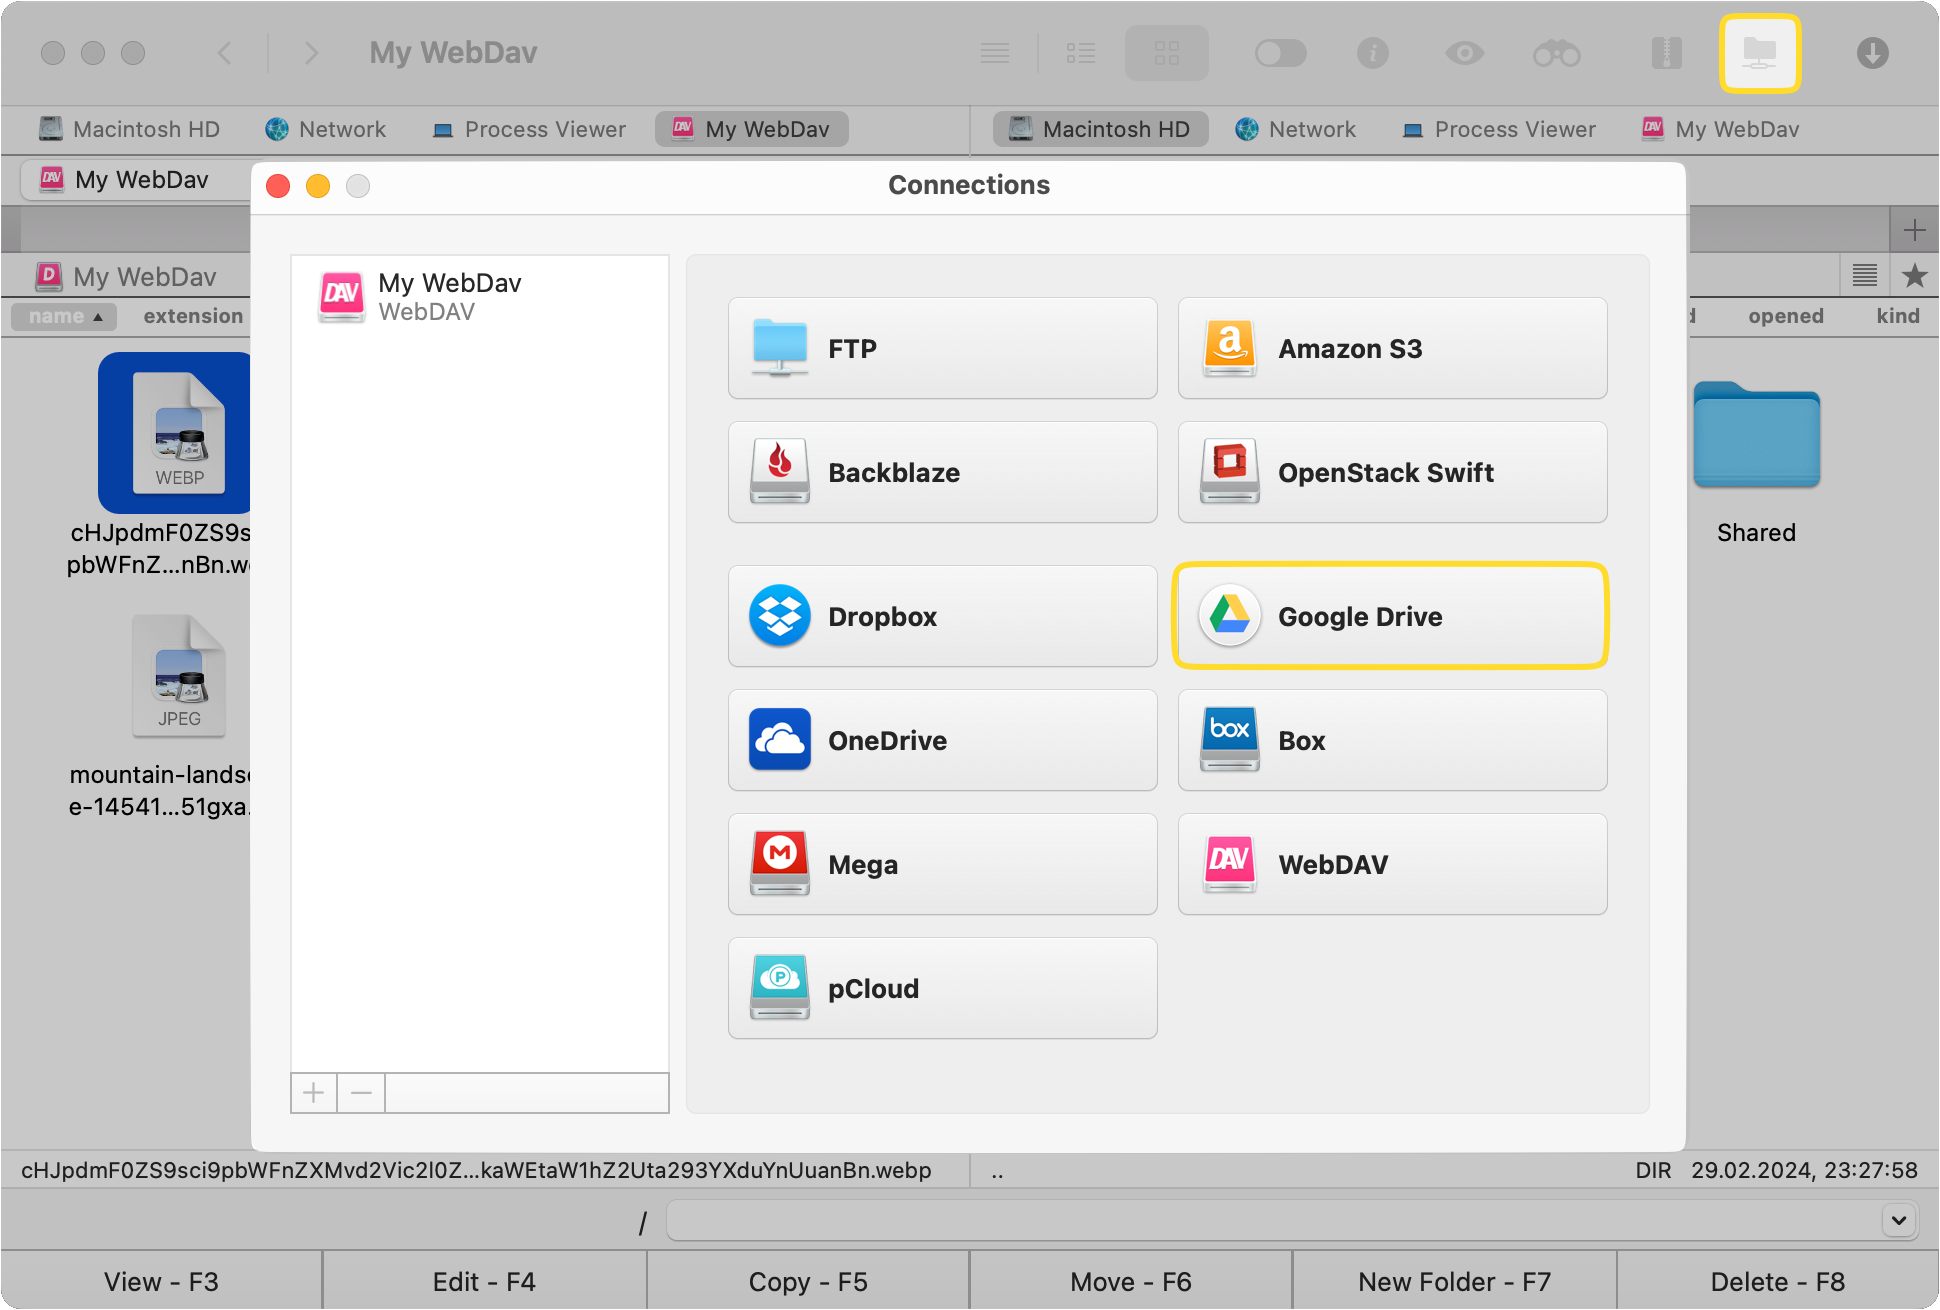Open the favorites star menu
Image resolution: width=1940 pixels, height=1310 pixels.
coord(1915,276)
